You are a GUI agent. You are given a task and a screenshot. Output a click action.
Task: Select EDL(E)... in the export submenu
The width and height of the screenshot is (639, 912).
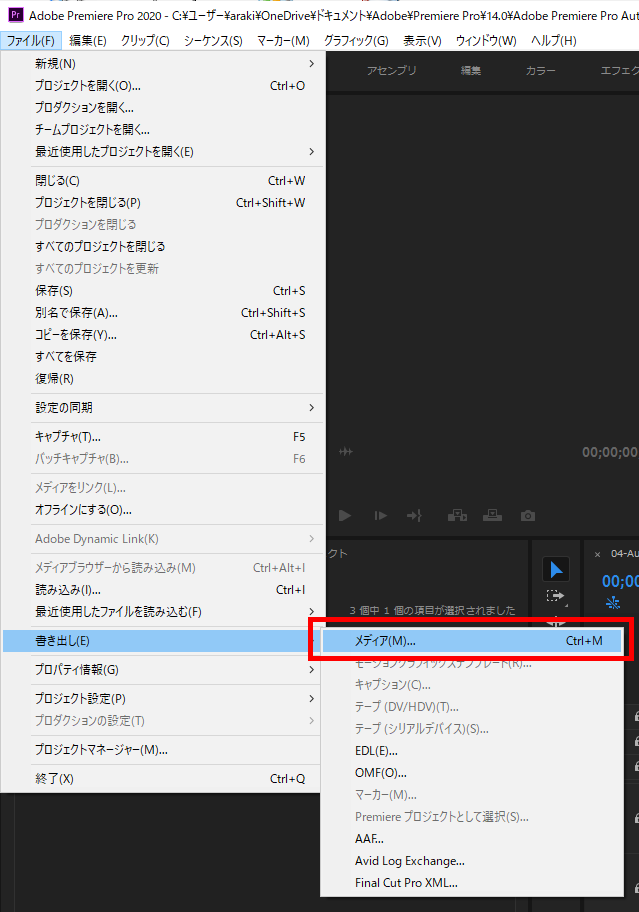point(472,751)
